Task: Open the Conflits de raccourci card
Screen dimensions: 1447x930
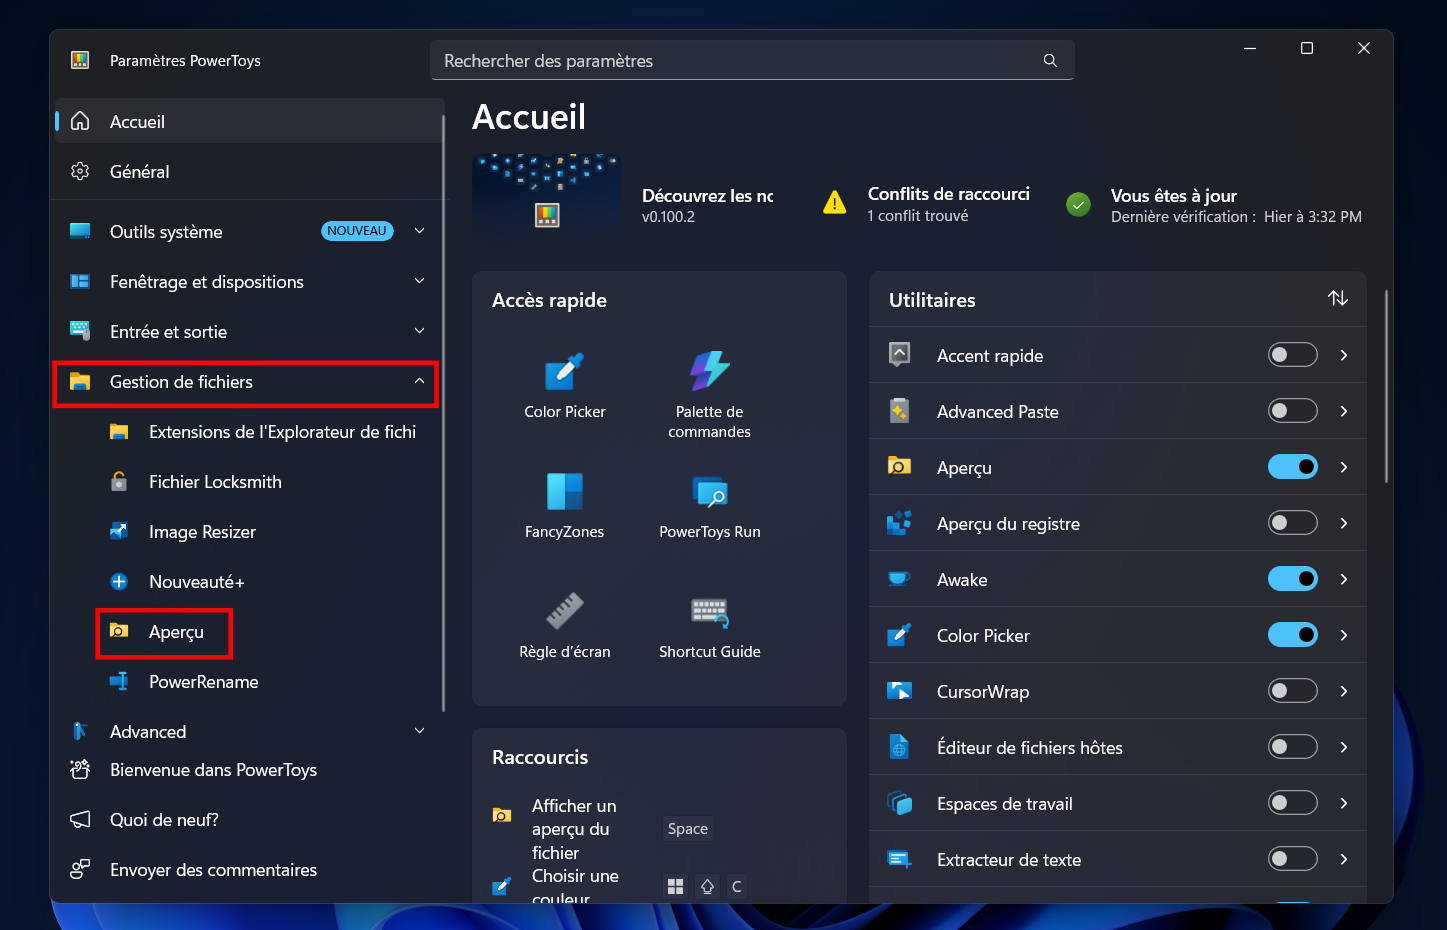Action: 925,204
